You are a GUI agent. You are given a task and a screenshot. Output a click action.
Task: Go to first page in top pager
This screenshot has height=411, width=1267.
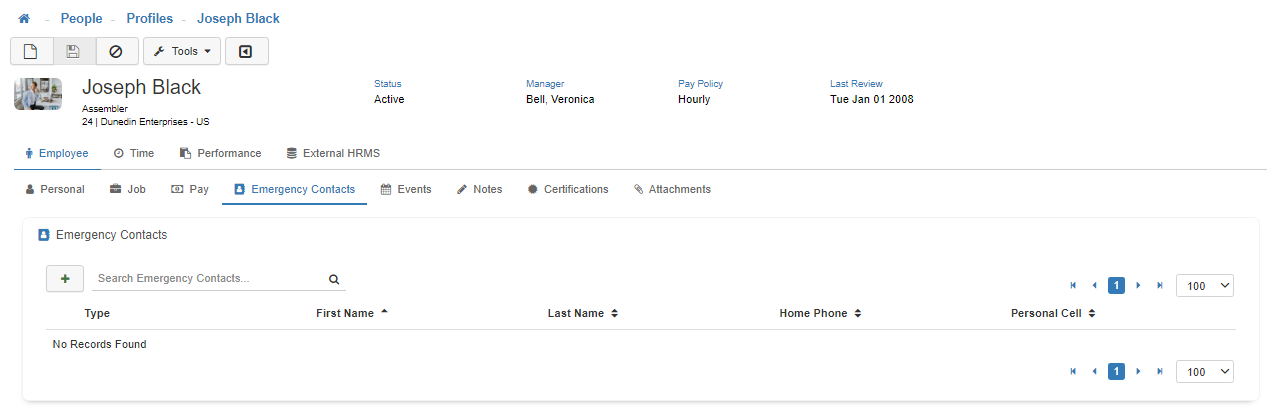pyautogui.click(x=1073, y=286)
